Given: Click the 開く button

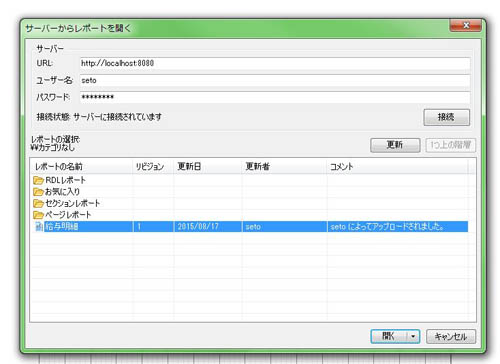Looking at the screenshot, I should 389,336.
